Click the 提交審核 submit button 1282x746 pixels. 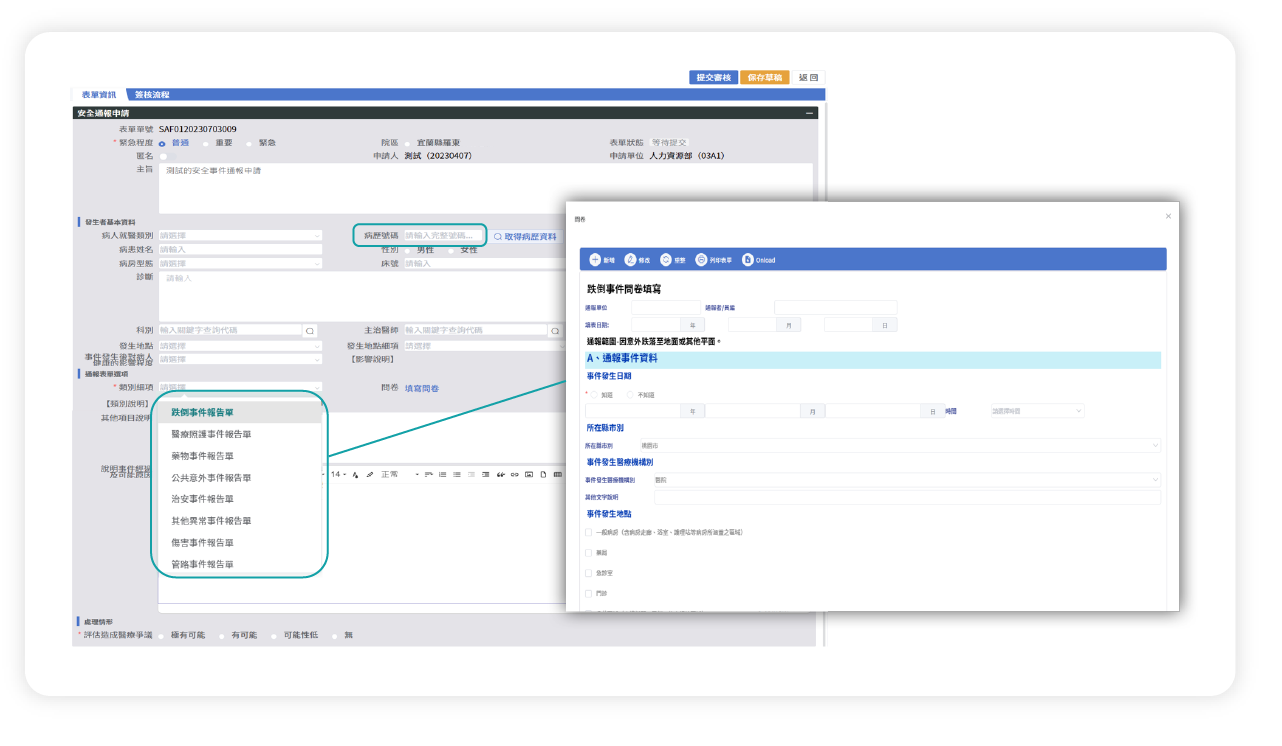tap(713, 78)
